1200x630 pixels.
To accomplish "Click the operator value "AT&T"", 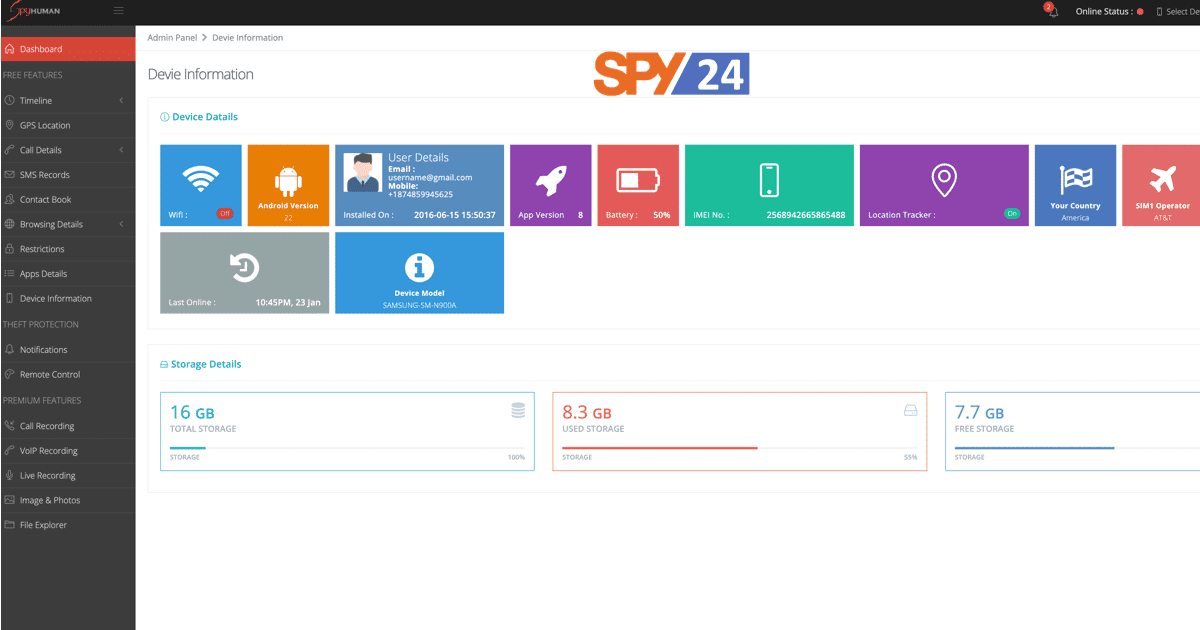I will 1163,218.
